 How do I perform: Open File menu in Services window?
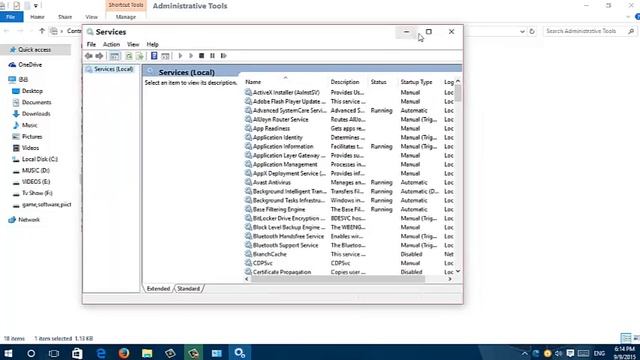[91, 44]
